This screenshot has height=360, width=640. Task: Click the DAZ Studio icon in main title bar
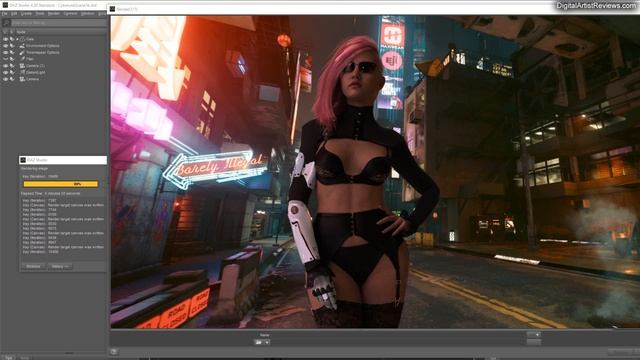pos(5,5)
